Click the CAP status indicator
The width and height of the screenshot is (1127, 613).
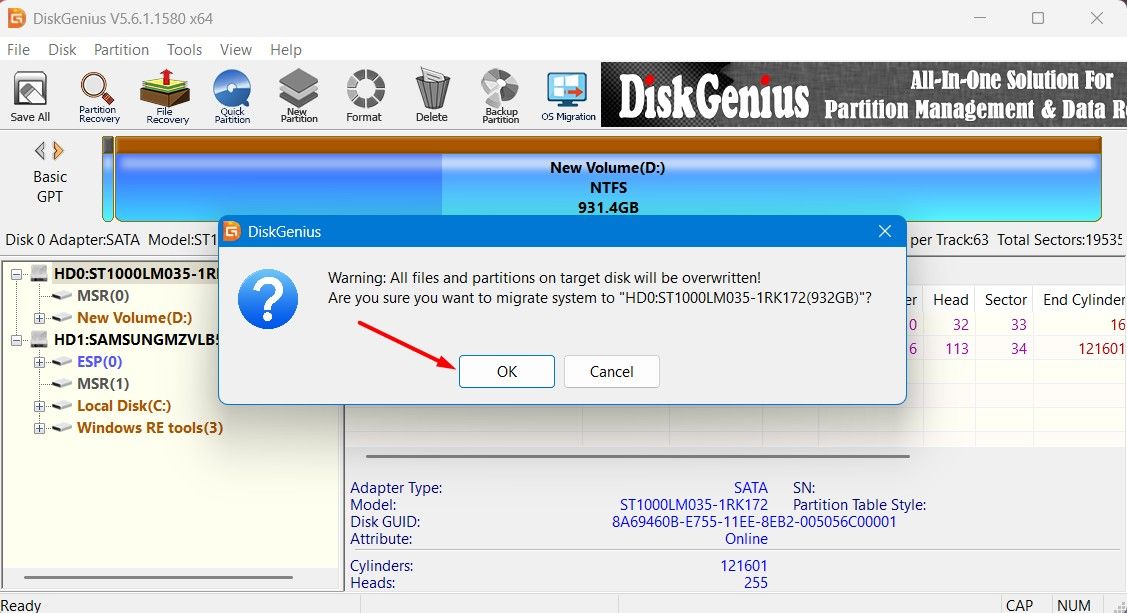point(1019,605)
